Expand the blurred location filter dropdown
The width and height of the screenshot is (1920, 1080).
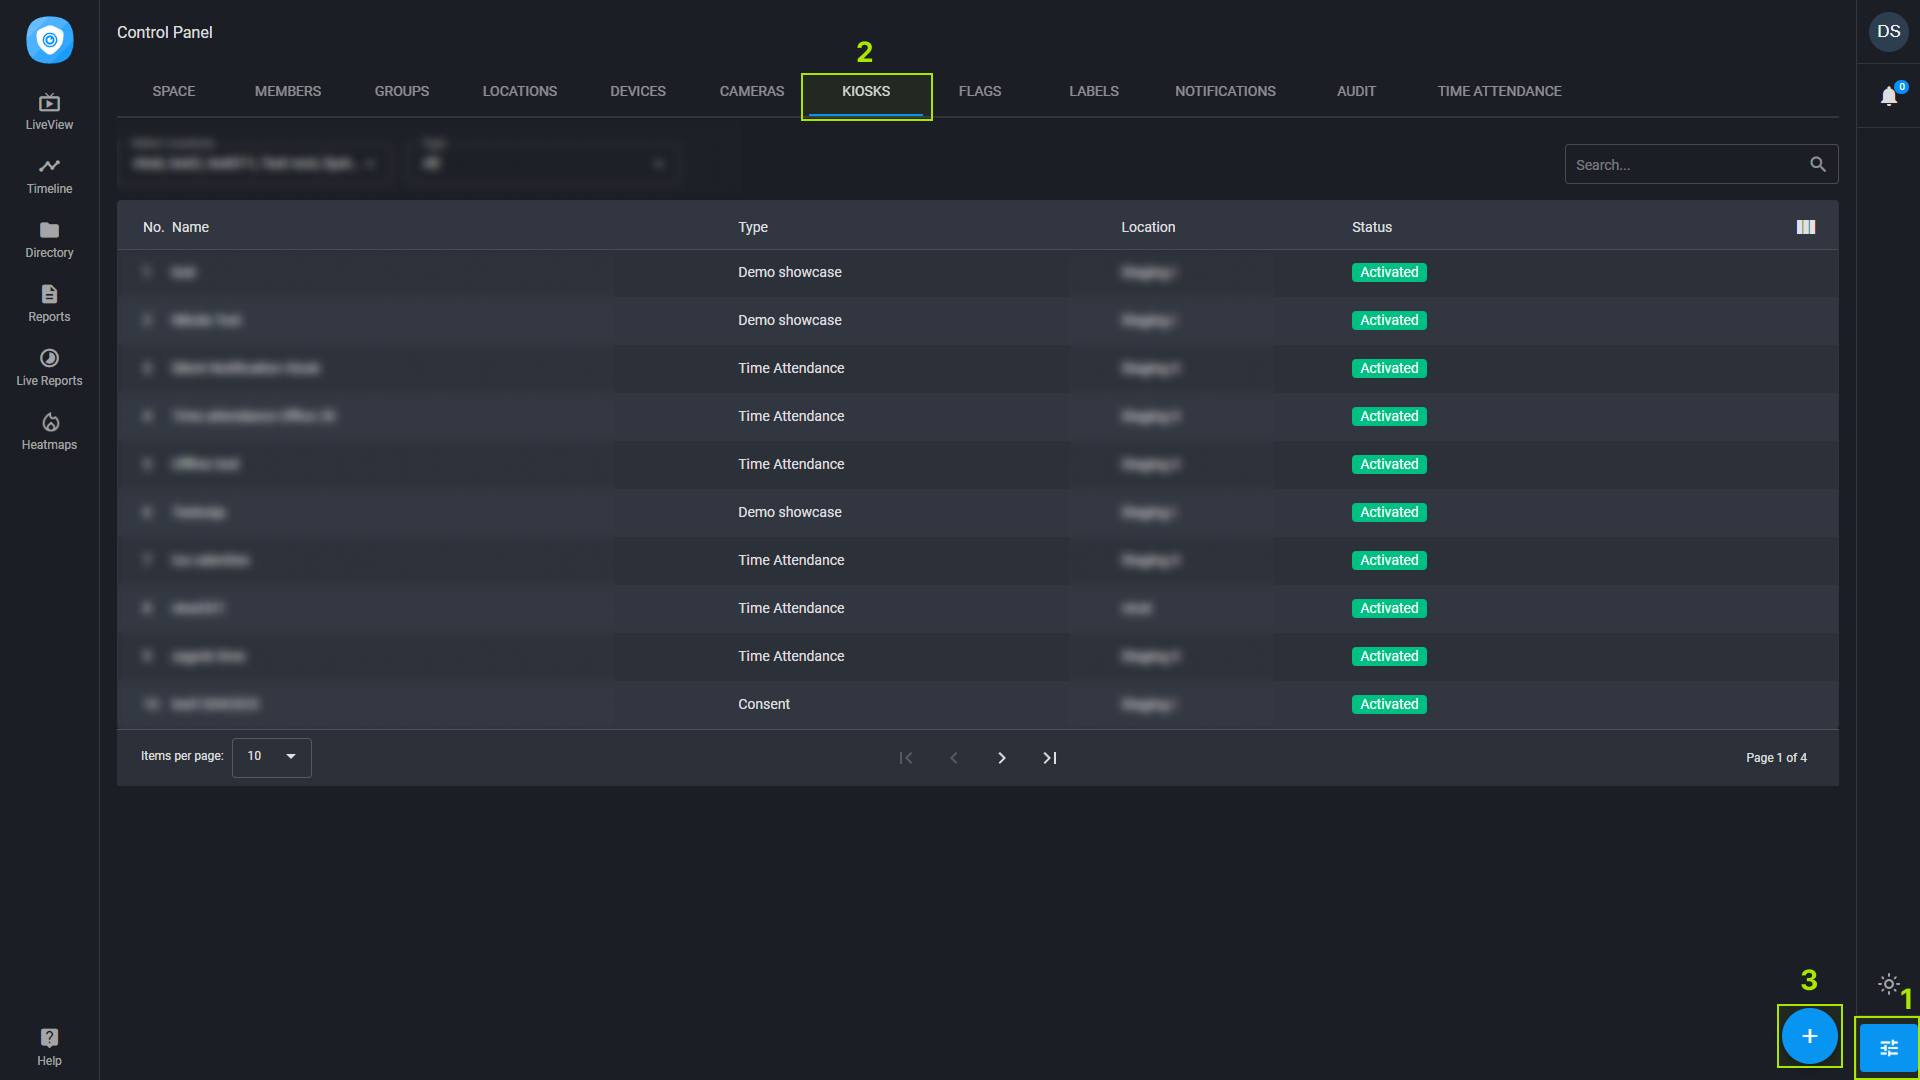(255, 163)
